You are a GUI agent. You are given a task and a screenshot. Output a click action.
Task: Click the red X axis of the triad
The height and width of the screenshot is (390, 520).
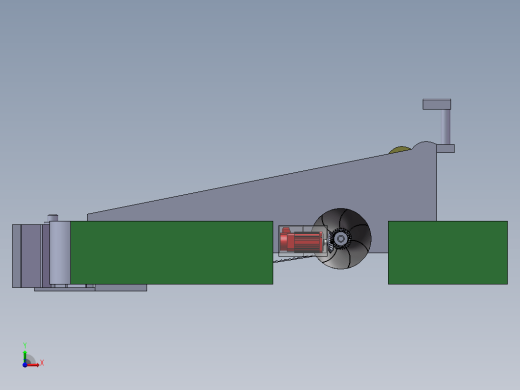[33, 365]
